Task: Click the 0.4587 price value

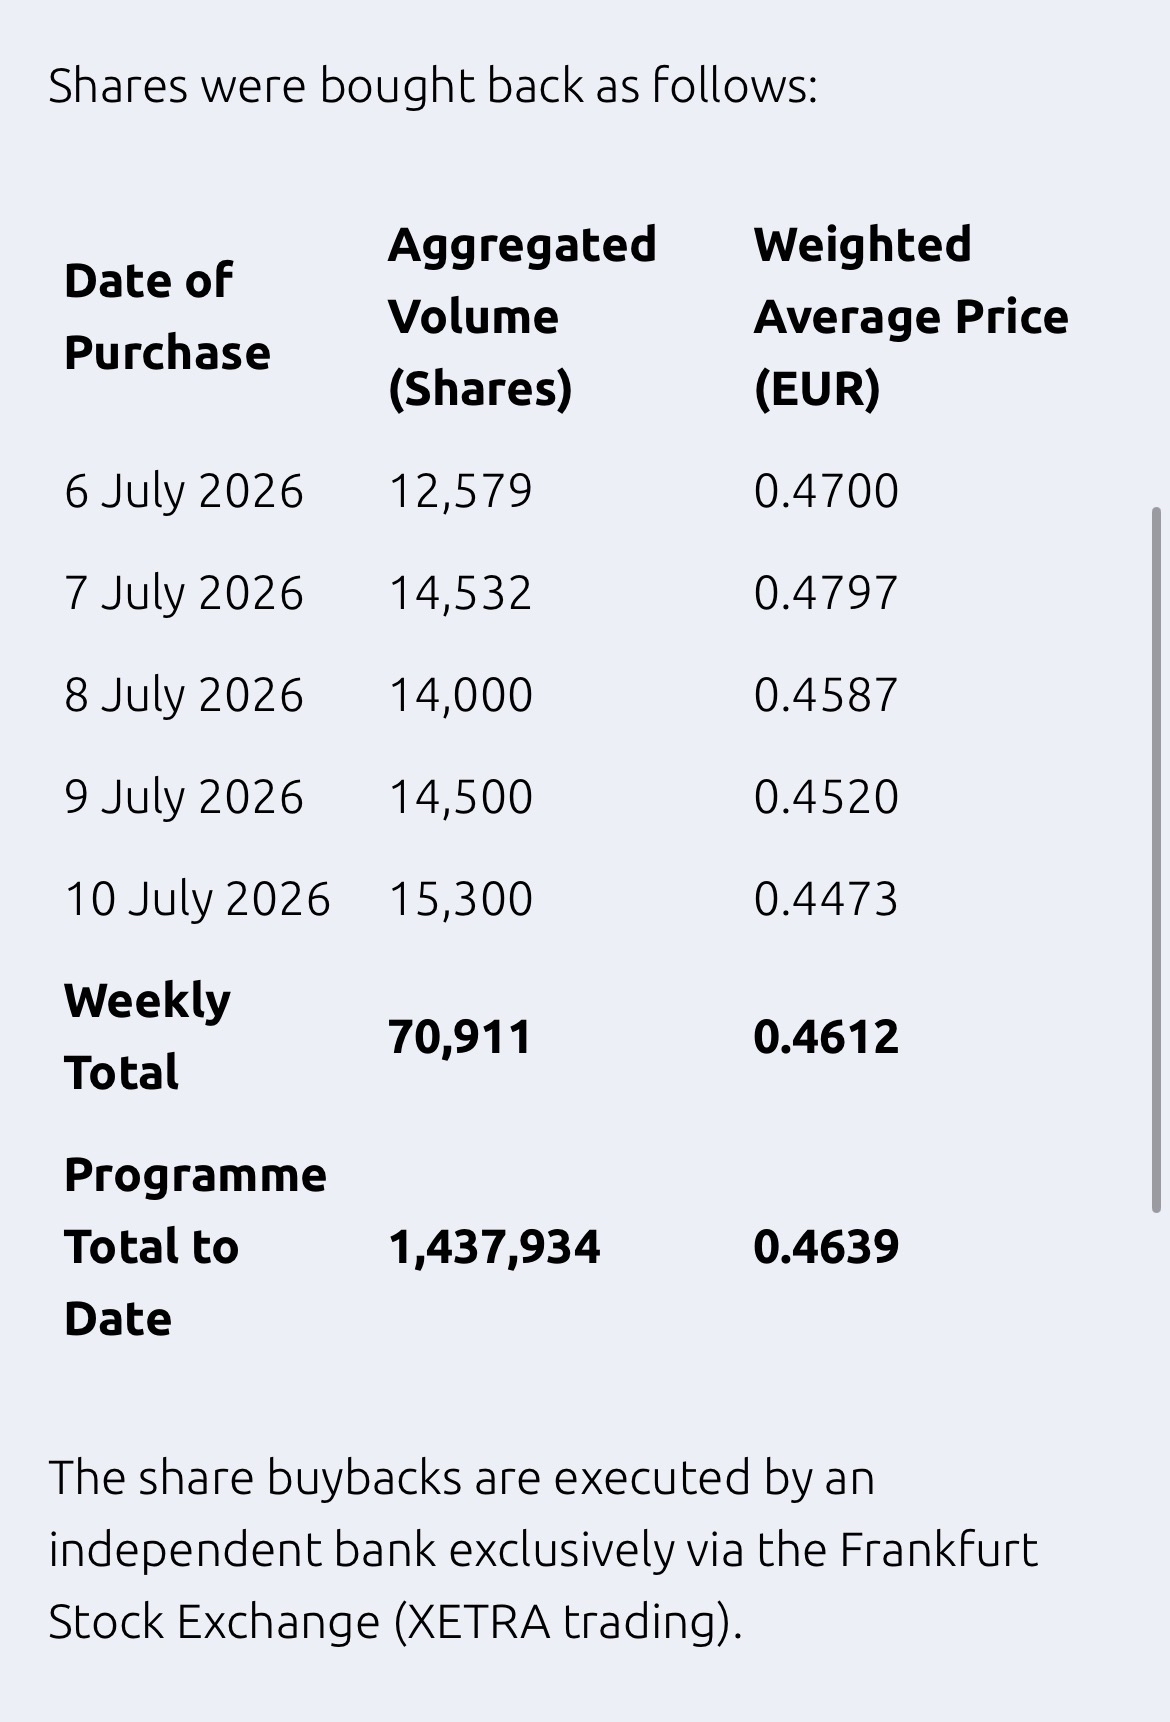Action: click(x=826, y=695)
